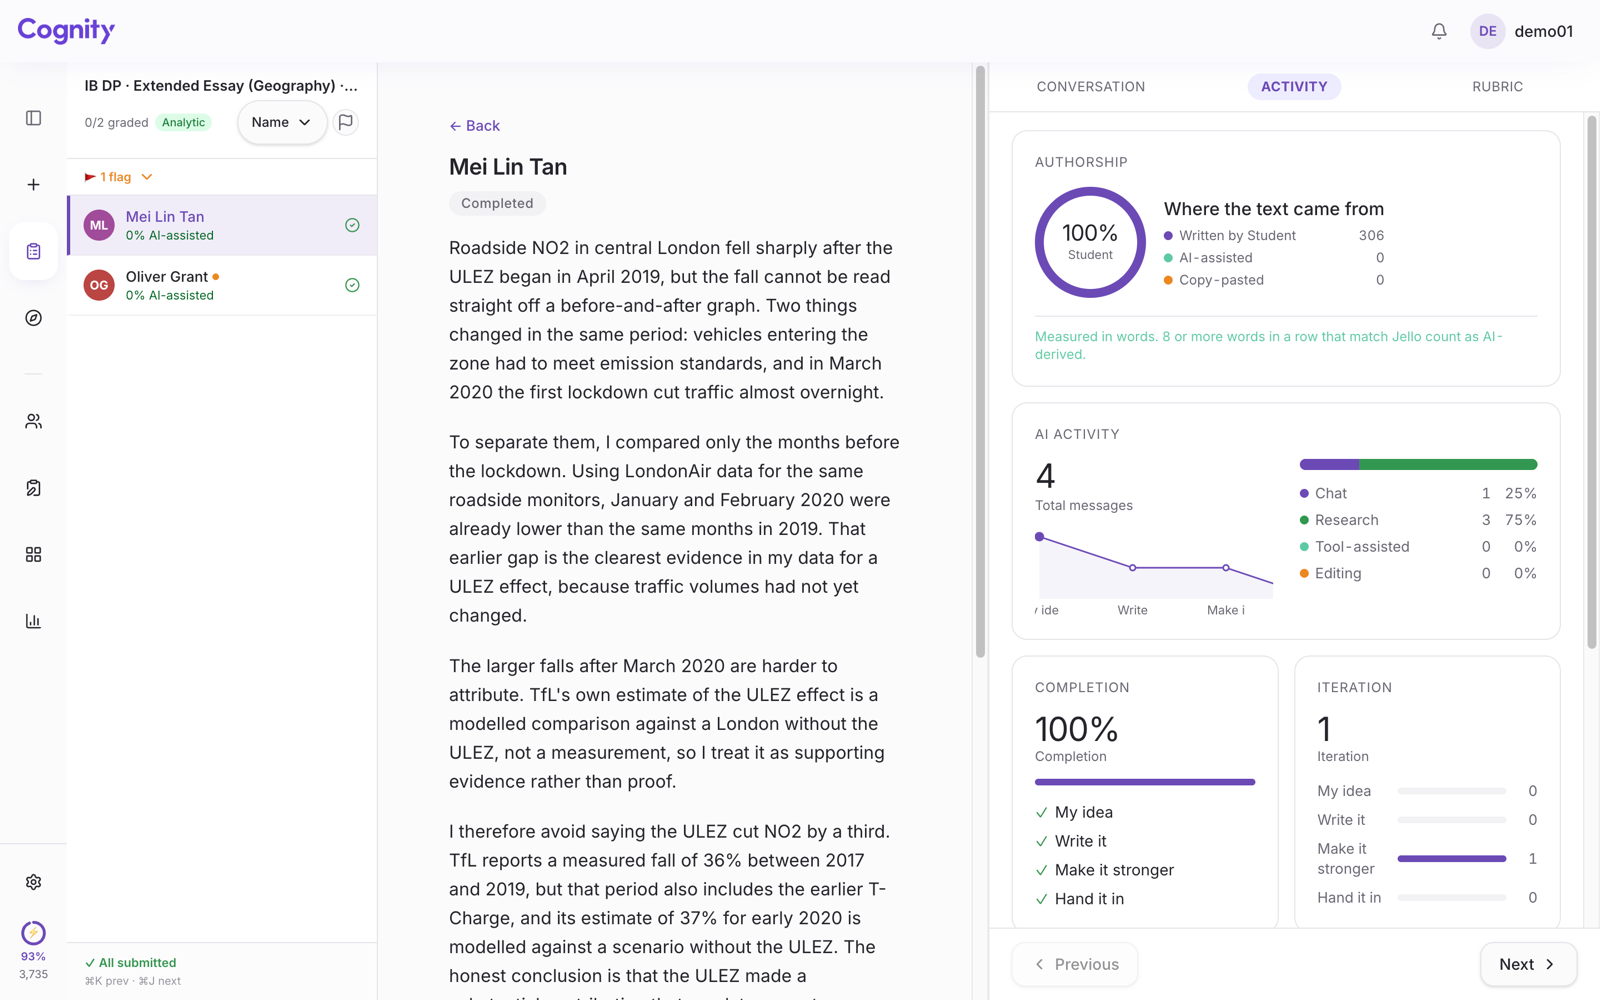The width and height of the screenshot is (1600, 1000).
Task: Click the DE user avatar
Action: (1487, 31)
